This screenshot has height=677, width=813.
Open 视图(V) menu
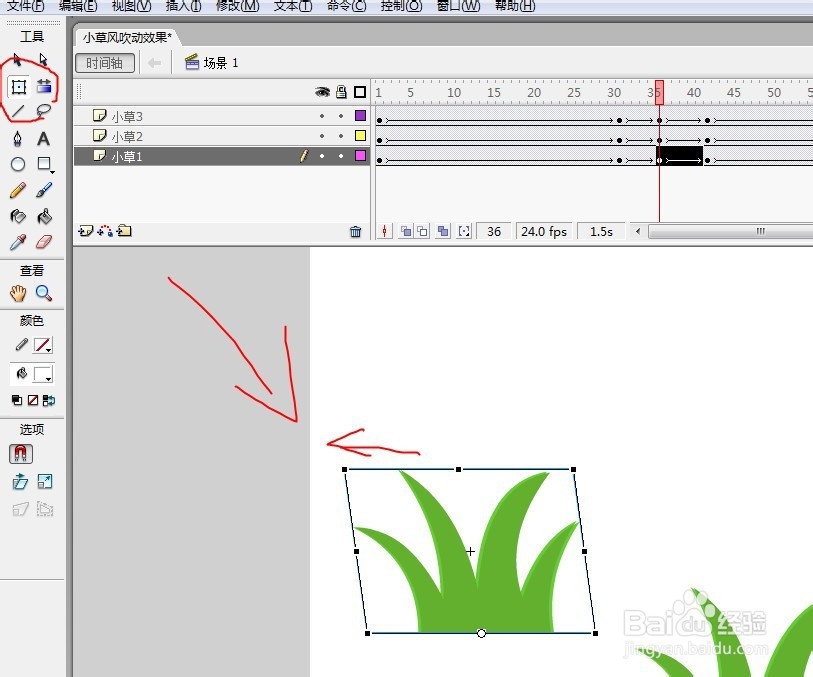pos(132,6)
